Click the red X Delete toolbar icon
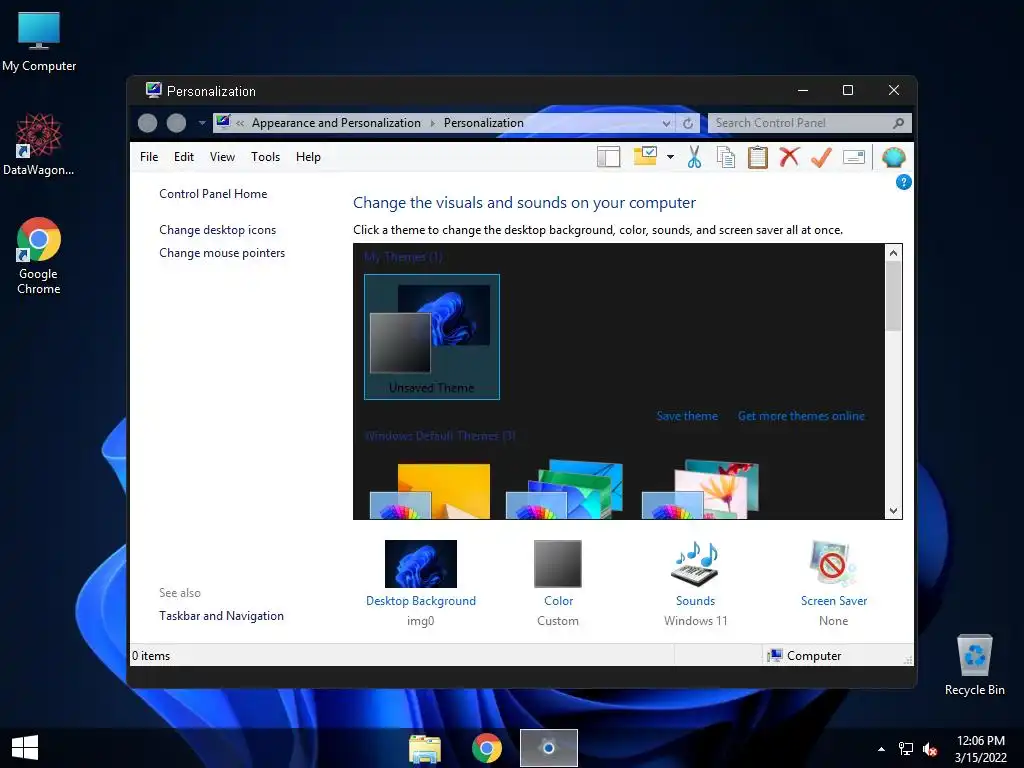This screenshot has height=768, width=1024. 789,157
